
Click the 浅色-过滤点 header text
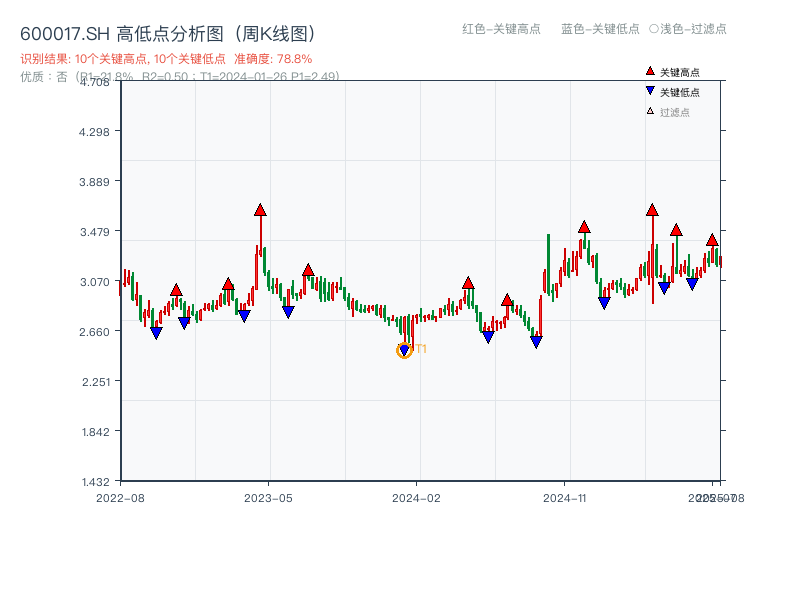click(x=693, y=29)
